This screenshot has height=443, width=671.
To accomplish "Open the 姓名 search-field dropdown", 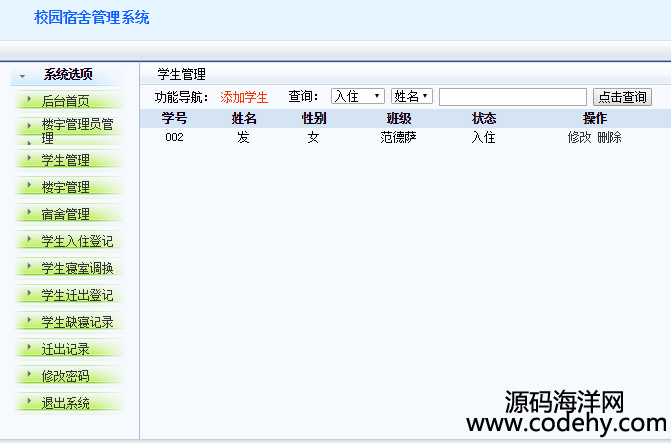I will tap(412, 96).
